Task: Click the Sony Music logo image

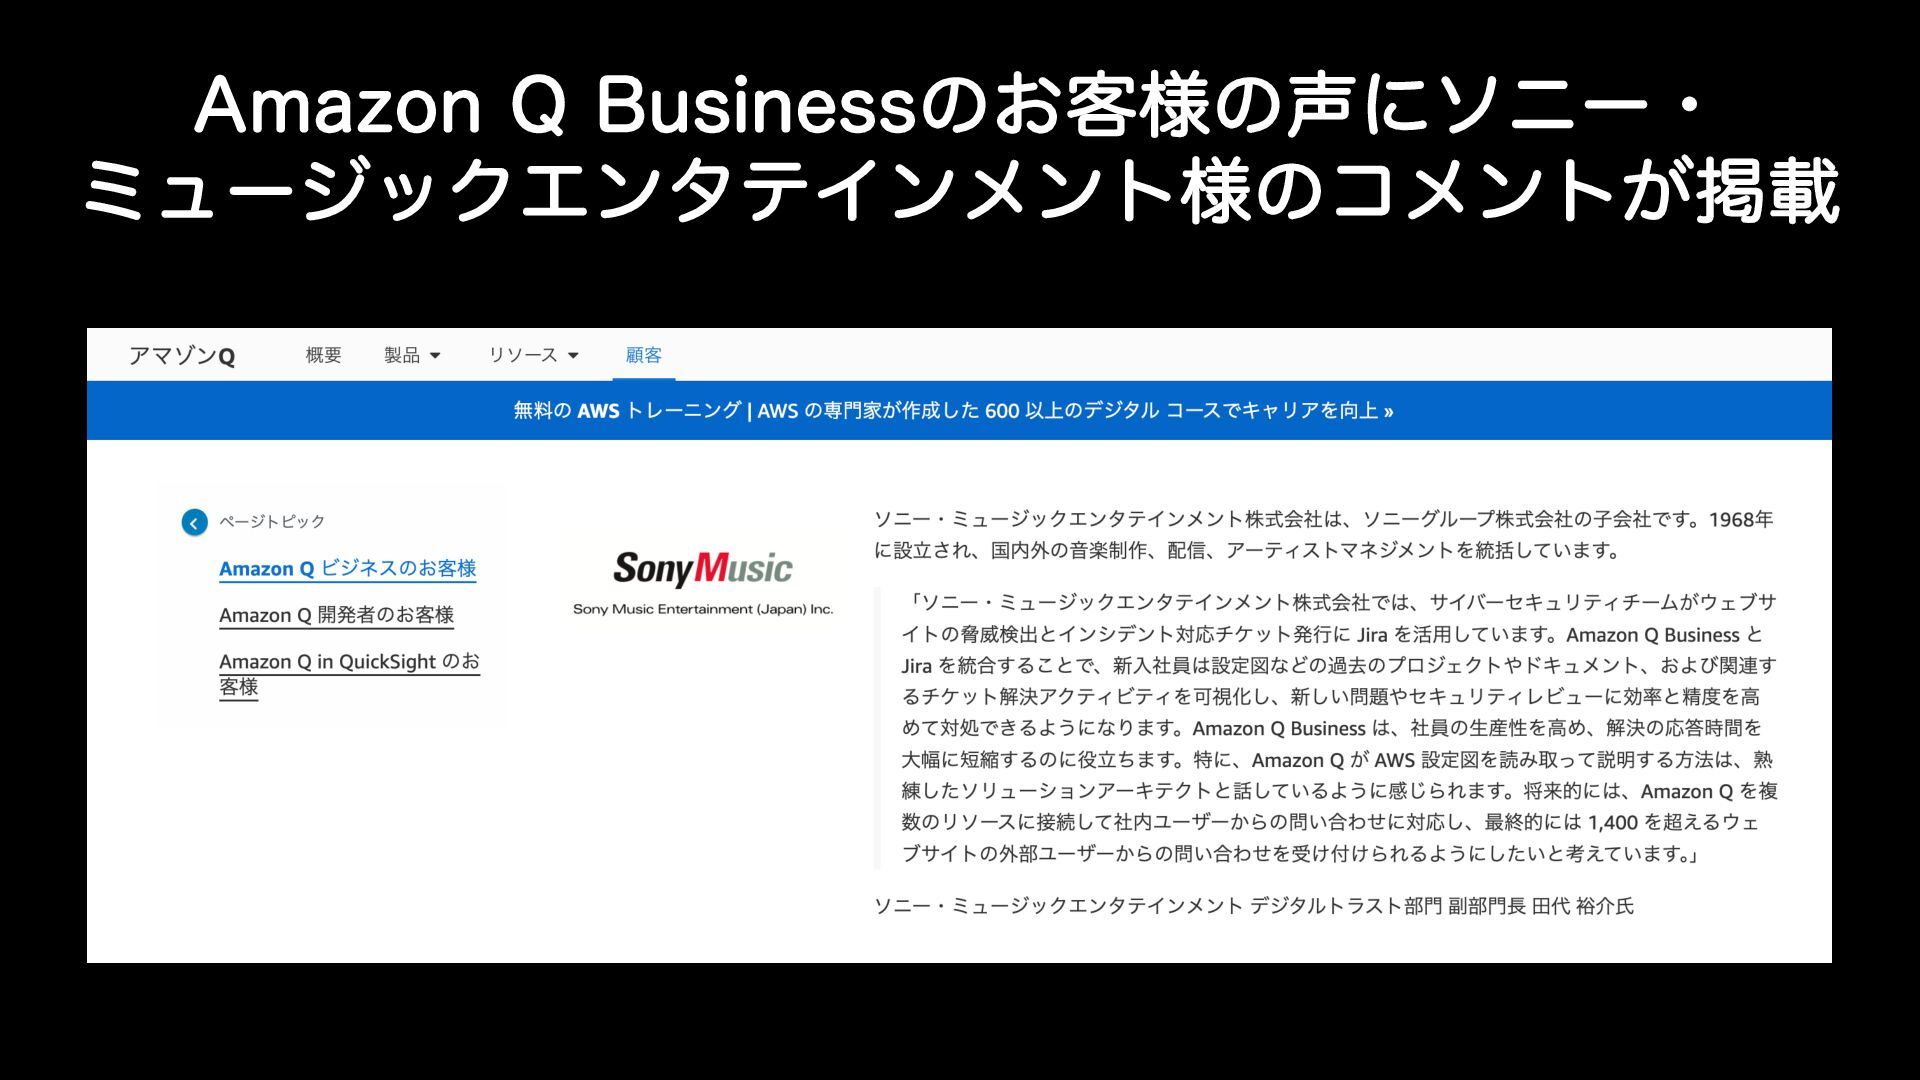Action: [x=703, y=568]
